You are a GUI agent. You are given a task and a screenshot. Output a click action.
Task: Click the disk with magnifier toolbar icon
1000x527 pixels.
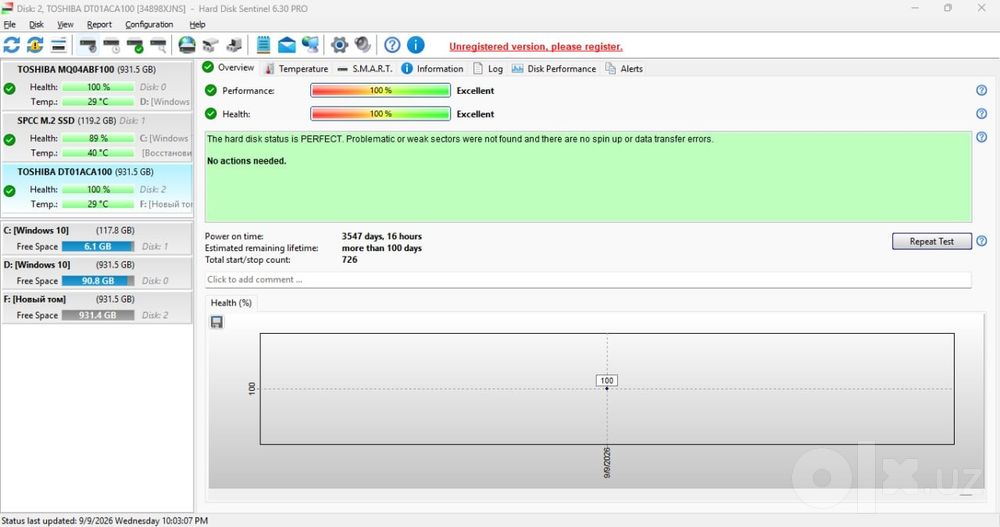click(x=158, y=45)
